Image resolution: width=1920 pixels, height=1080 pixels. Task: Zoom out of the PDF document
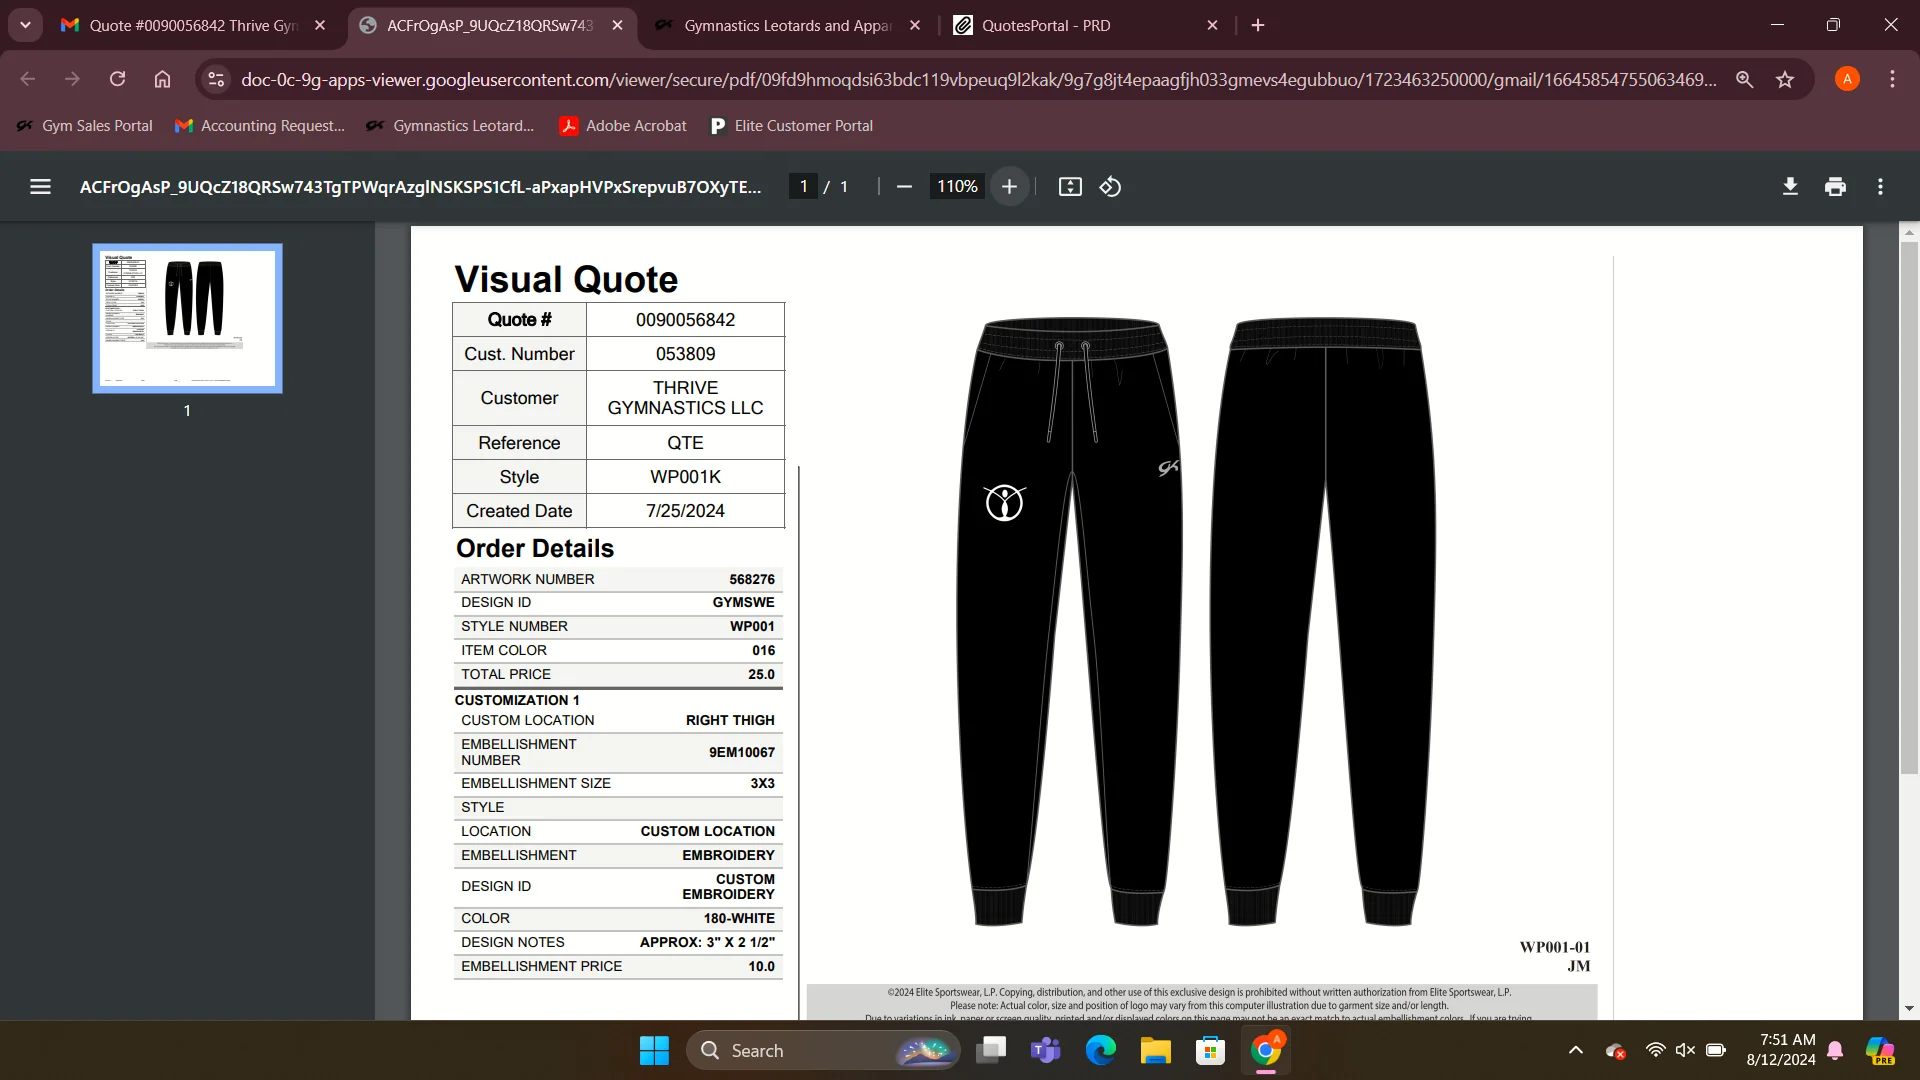point(904,187)
